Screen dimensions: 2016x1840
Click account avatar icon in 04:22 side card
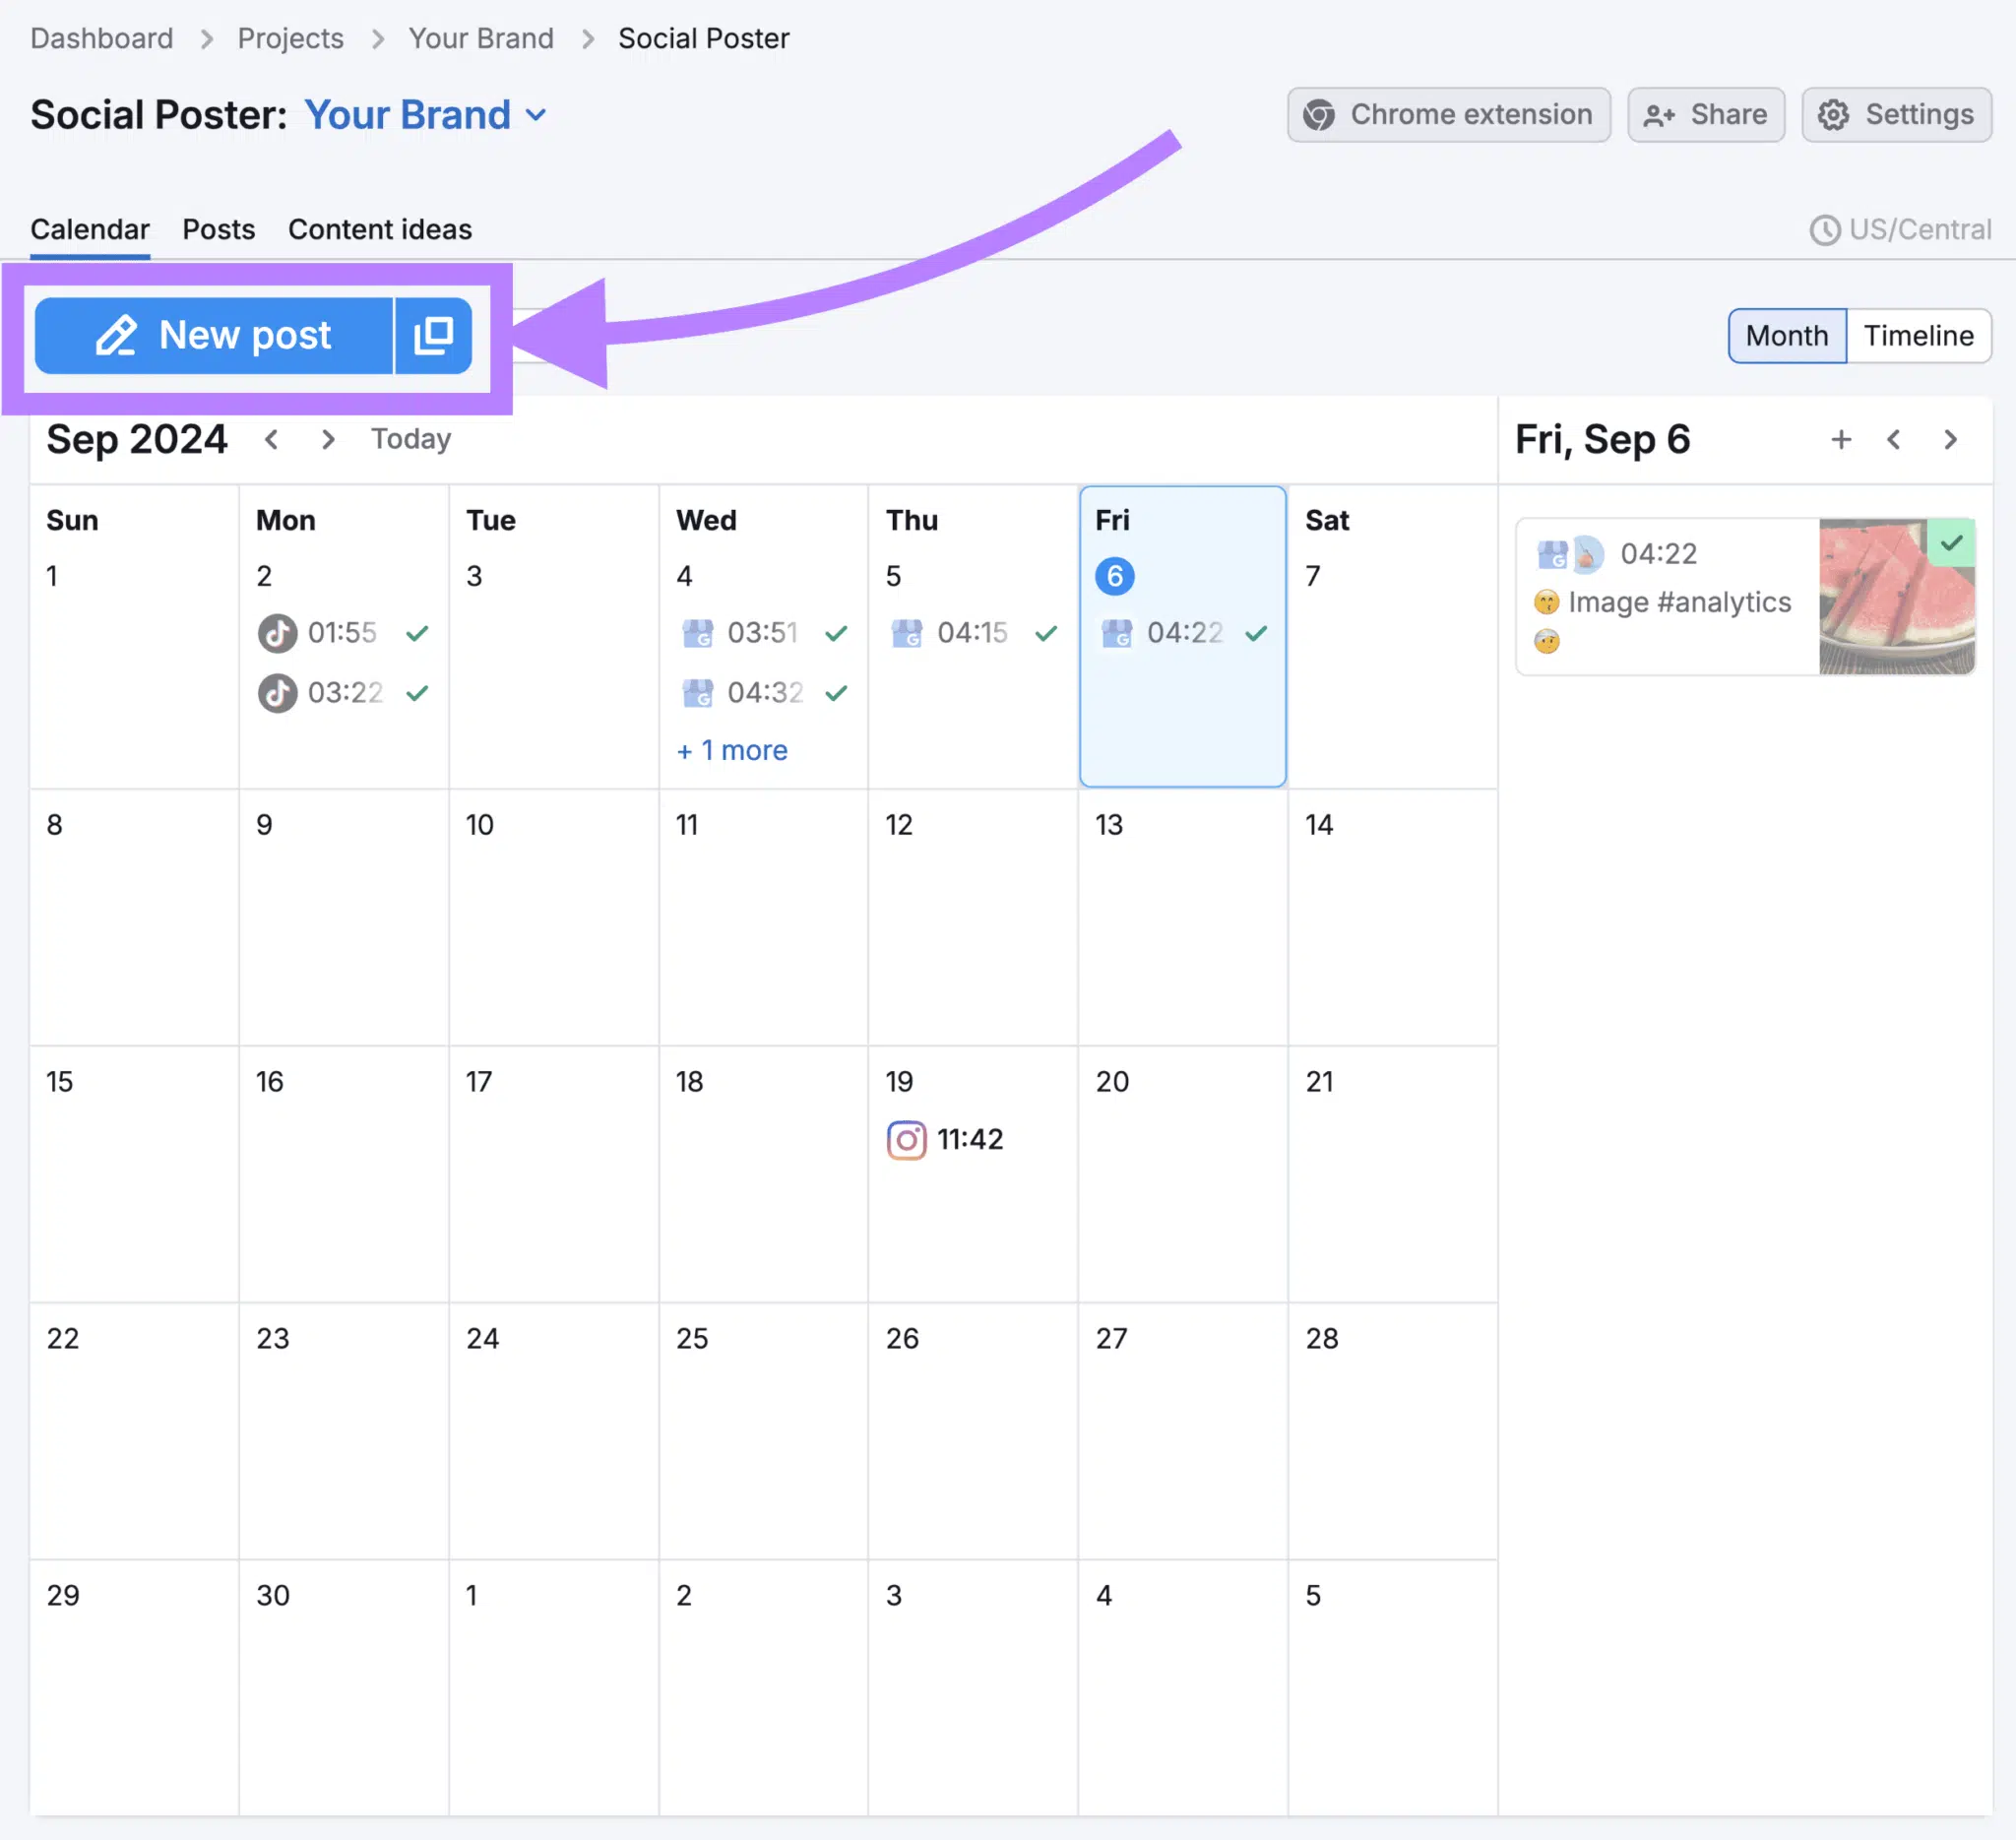click(x=1587, y=554)
